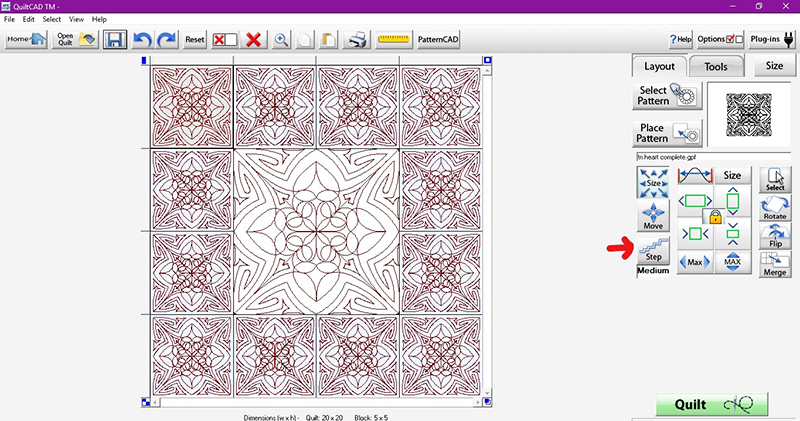
Task: Toggle the aspect ratio padlock
Action: tap(715, 216)
